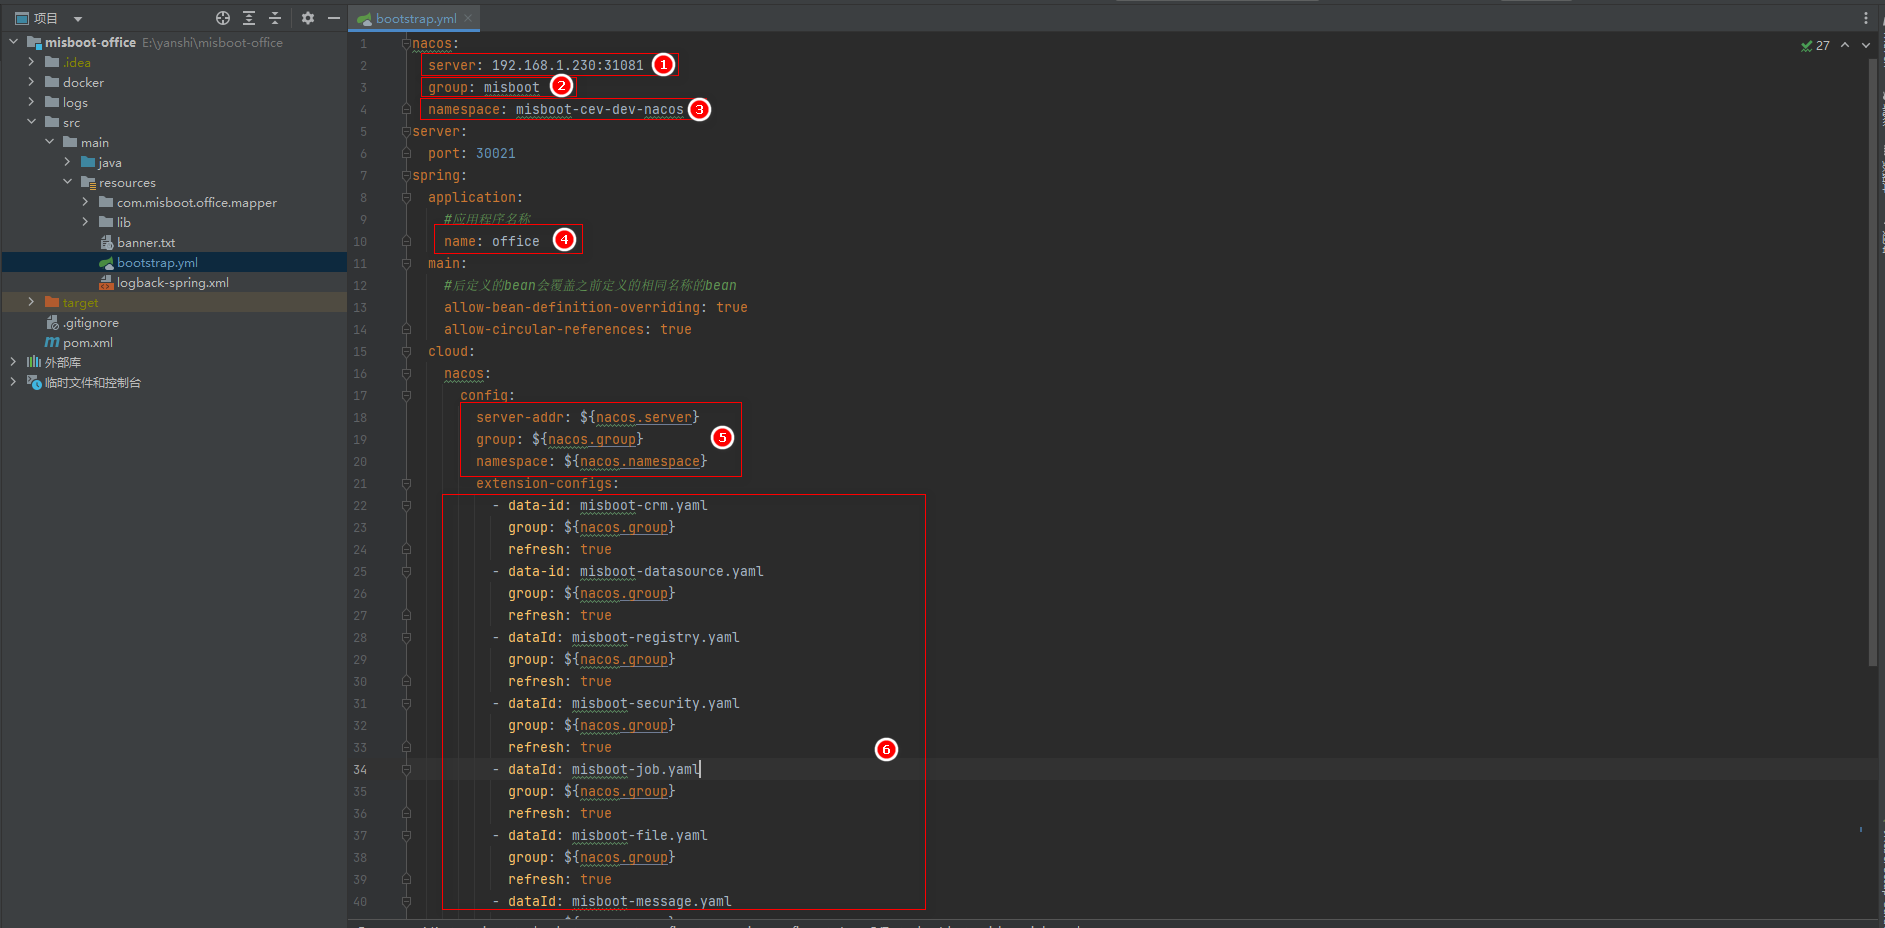Fold the spring block at line 7
This screenshot has height=928, width=1885.
406,176
